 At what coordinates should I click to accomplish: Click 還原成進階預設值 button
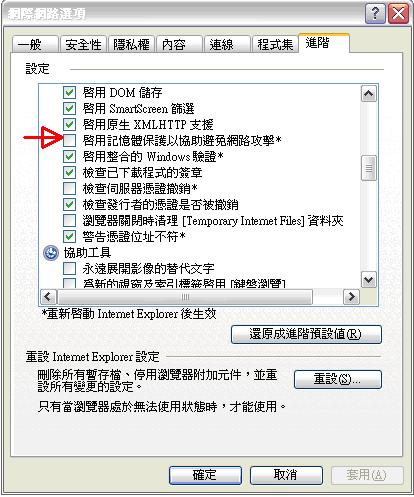coord(306,334)
